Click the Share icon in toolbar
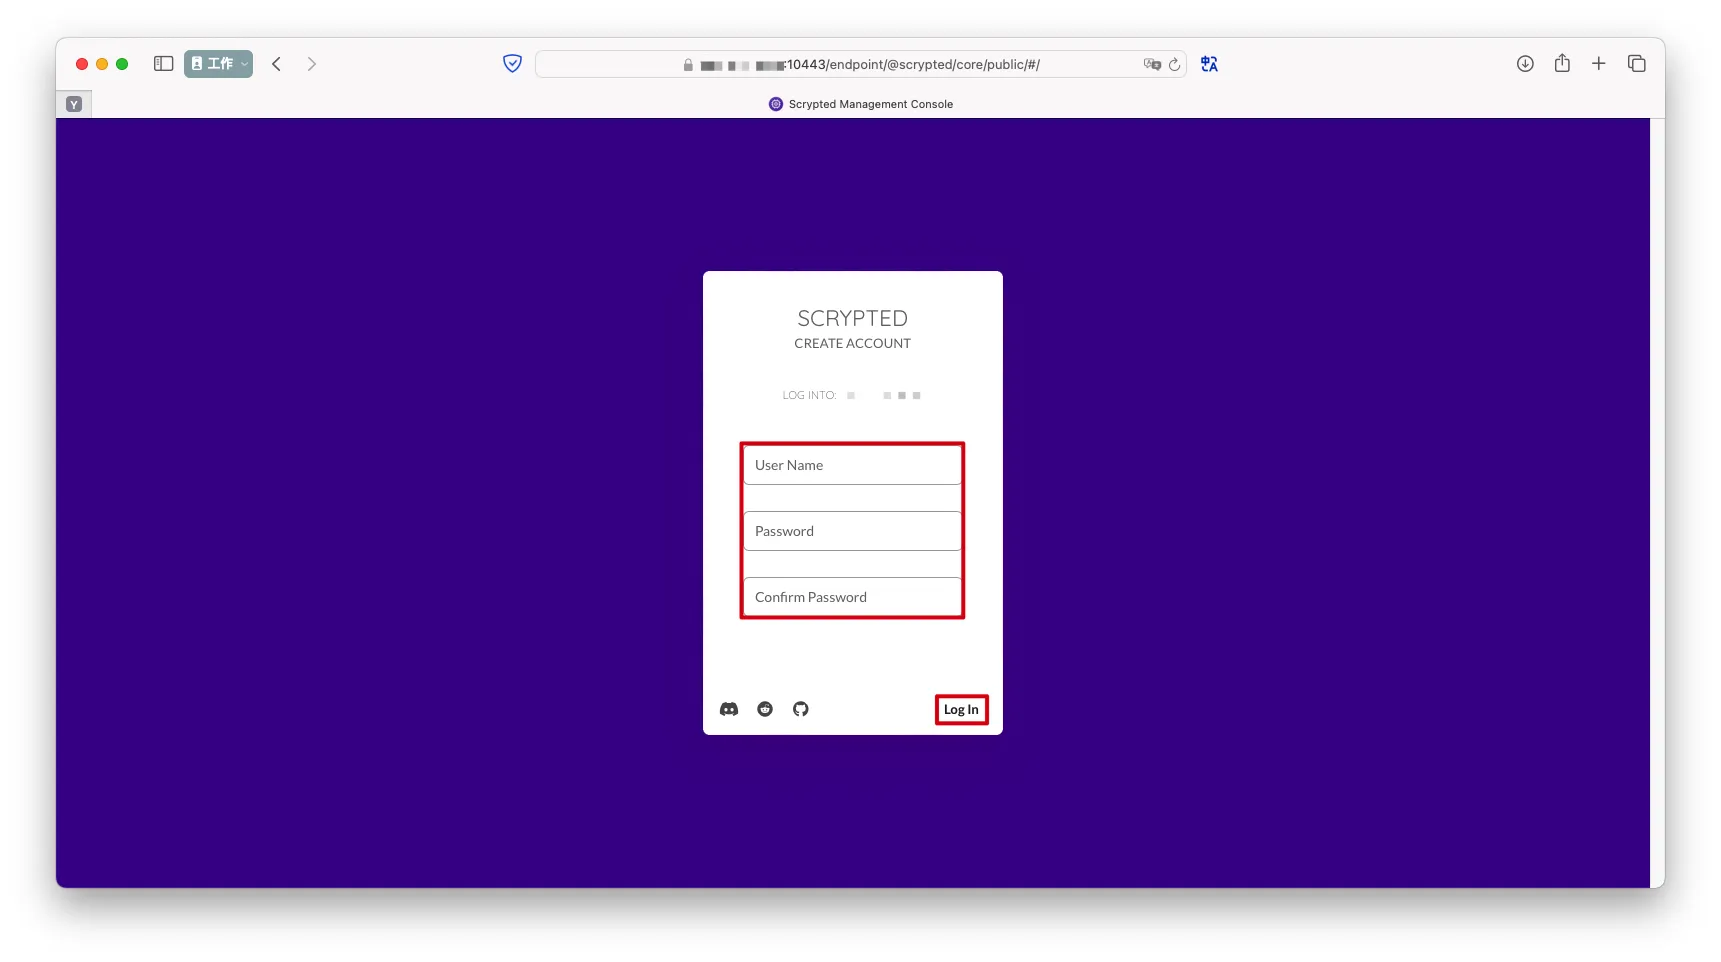 (x=1562, y=64)
